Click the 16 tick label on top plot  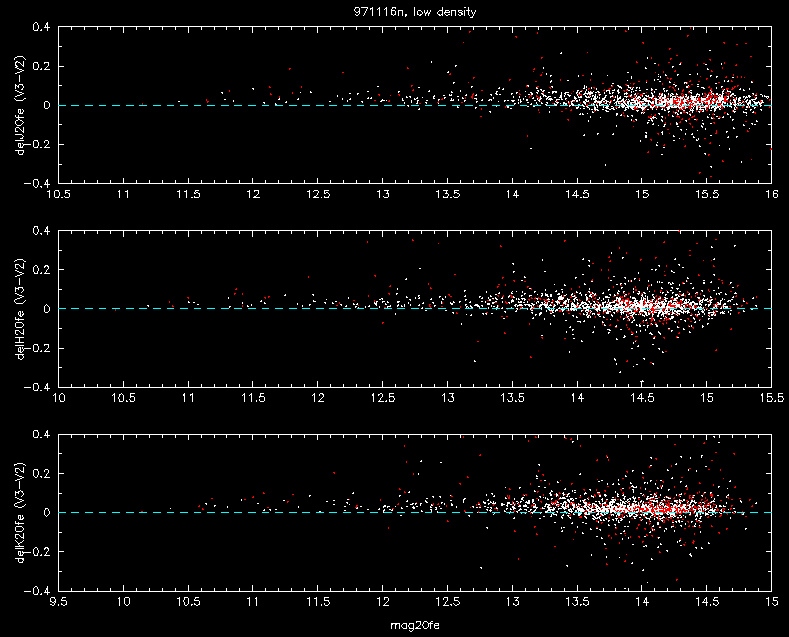(771, 194)
